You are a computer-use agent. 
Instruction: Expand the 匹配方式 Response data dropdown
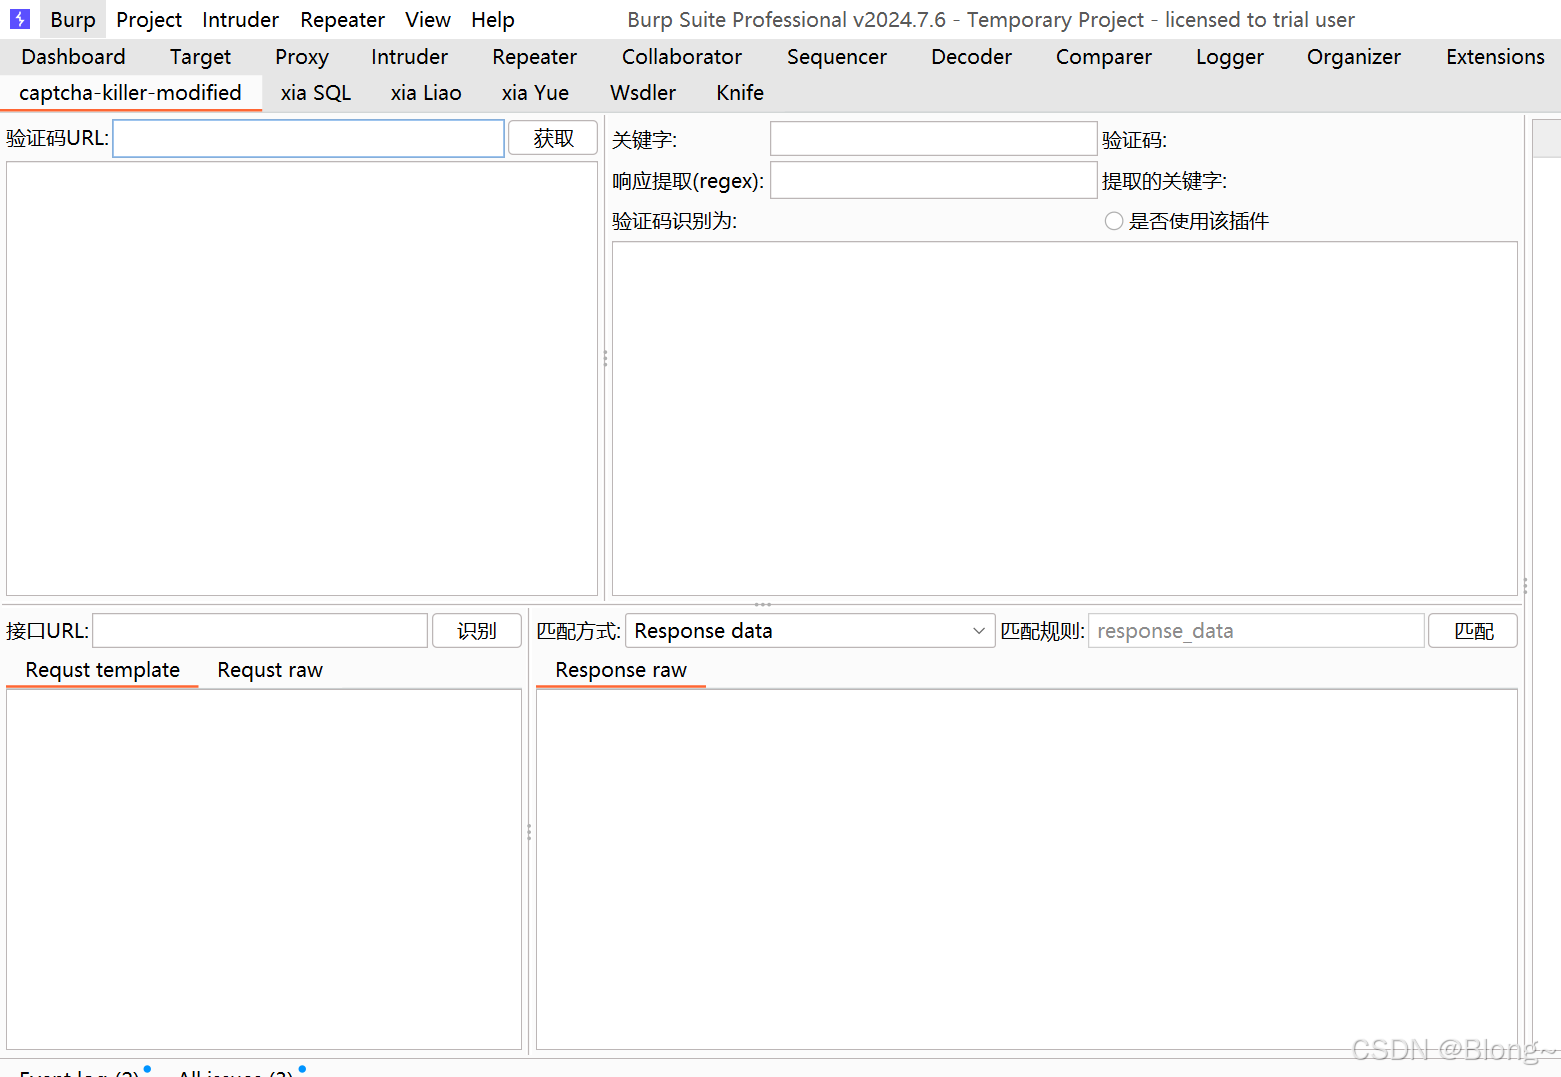[x=810, y=631]
